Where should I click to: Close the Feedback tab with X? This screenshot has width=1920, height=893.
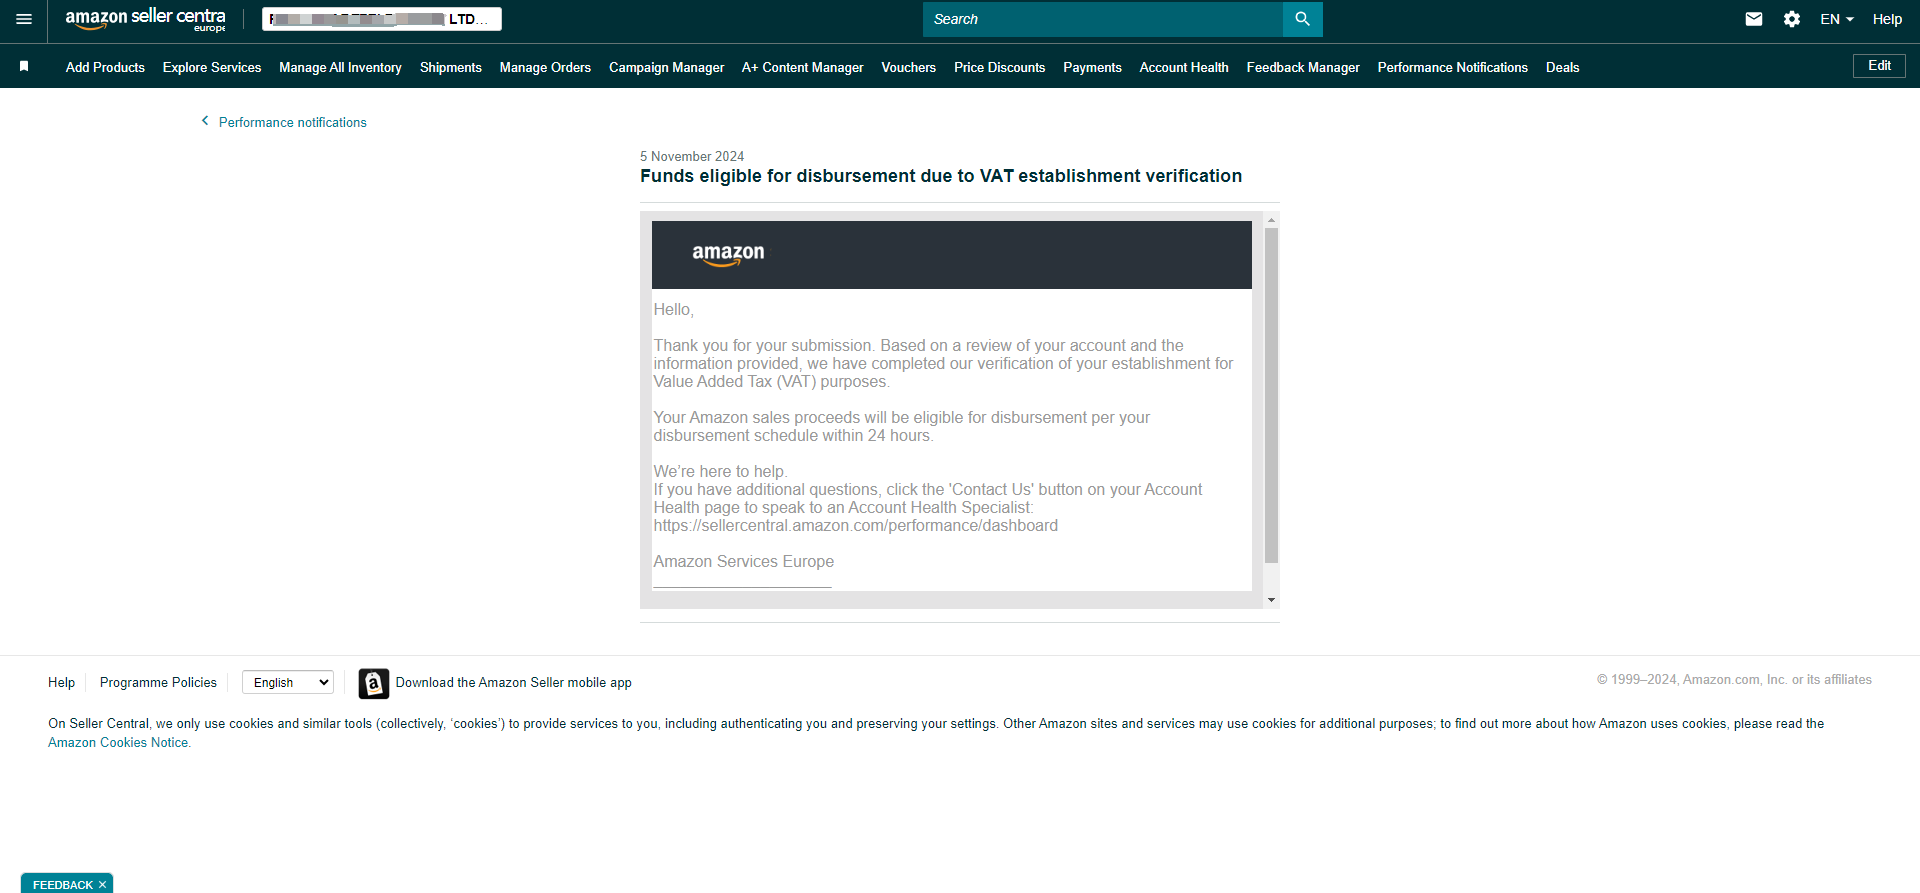click(x=102, y=885)
